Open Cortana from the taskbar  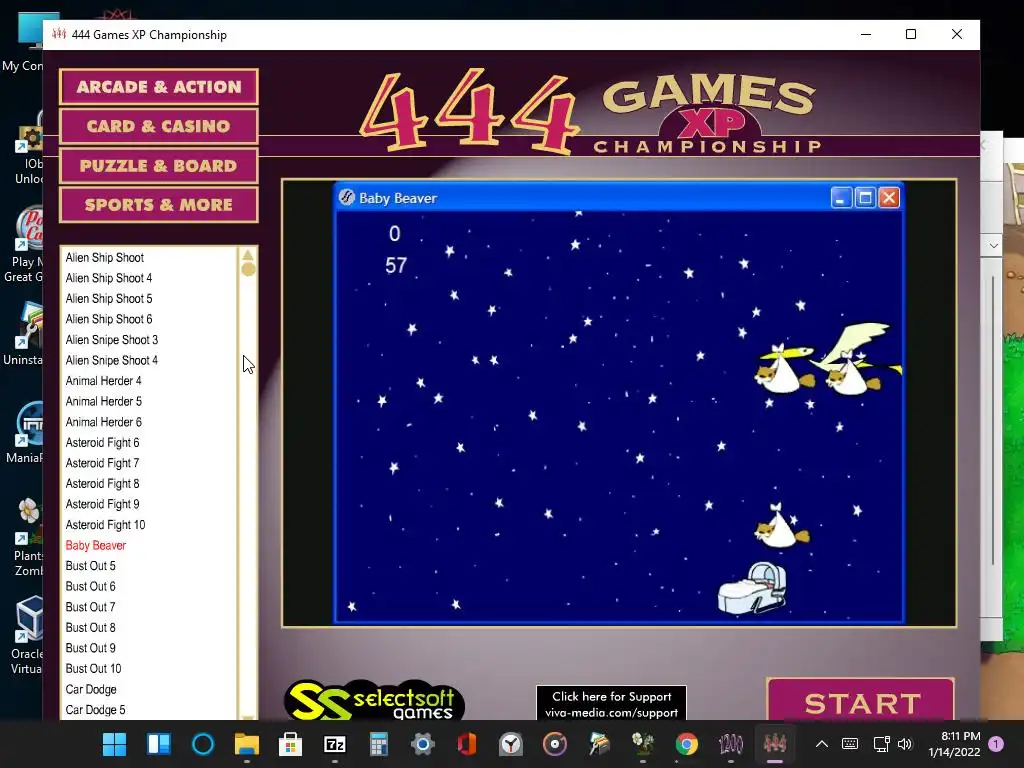[x=202, y=744]
